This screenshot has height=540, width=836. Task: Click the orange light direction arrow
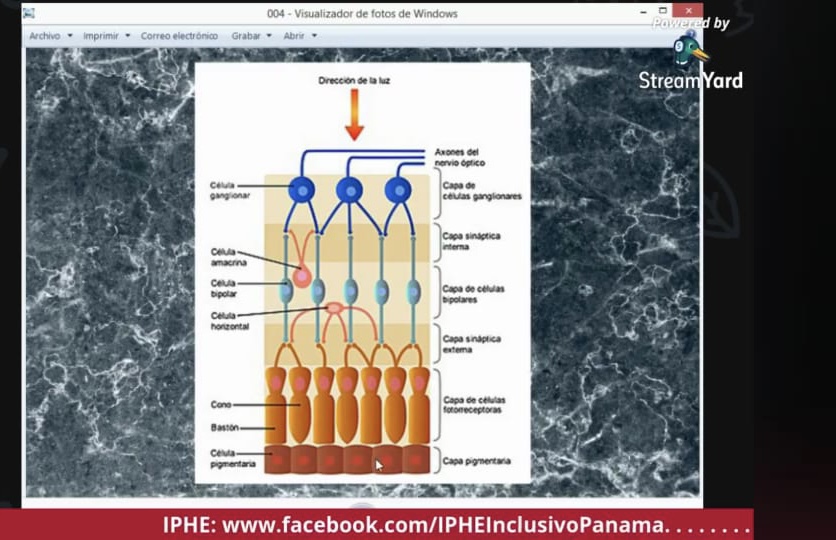[354, 115]
